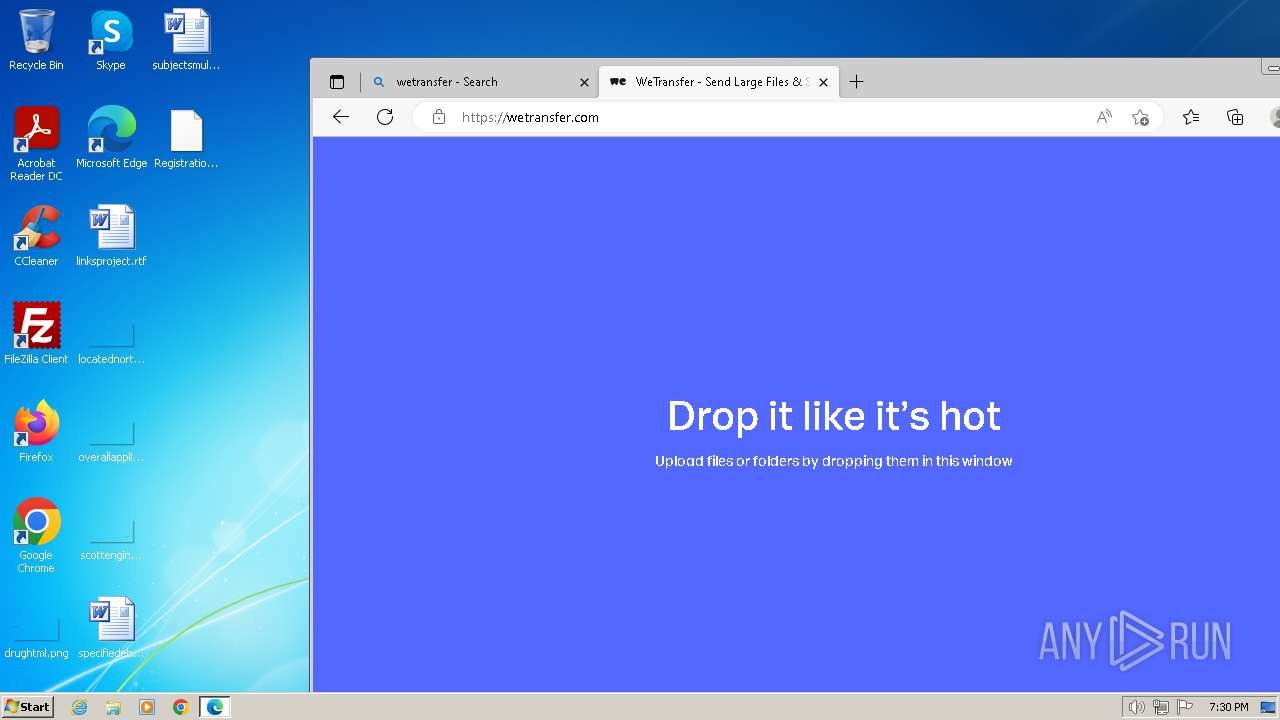This screenshot has width=1280, height=720.
Task: Go back in Edge browser
Action: point(341,117)
